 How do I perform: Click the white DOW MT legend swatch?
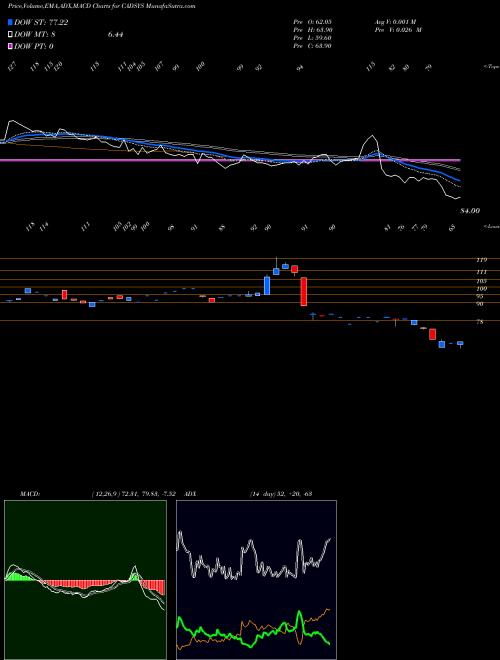point(10,35)
